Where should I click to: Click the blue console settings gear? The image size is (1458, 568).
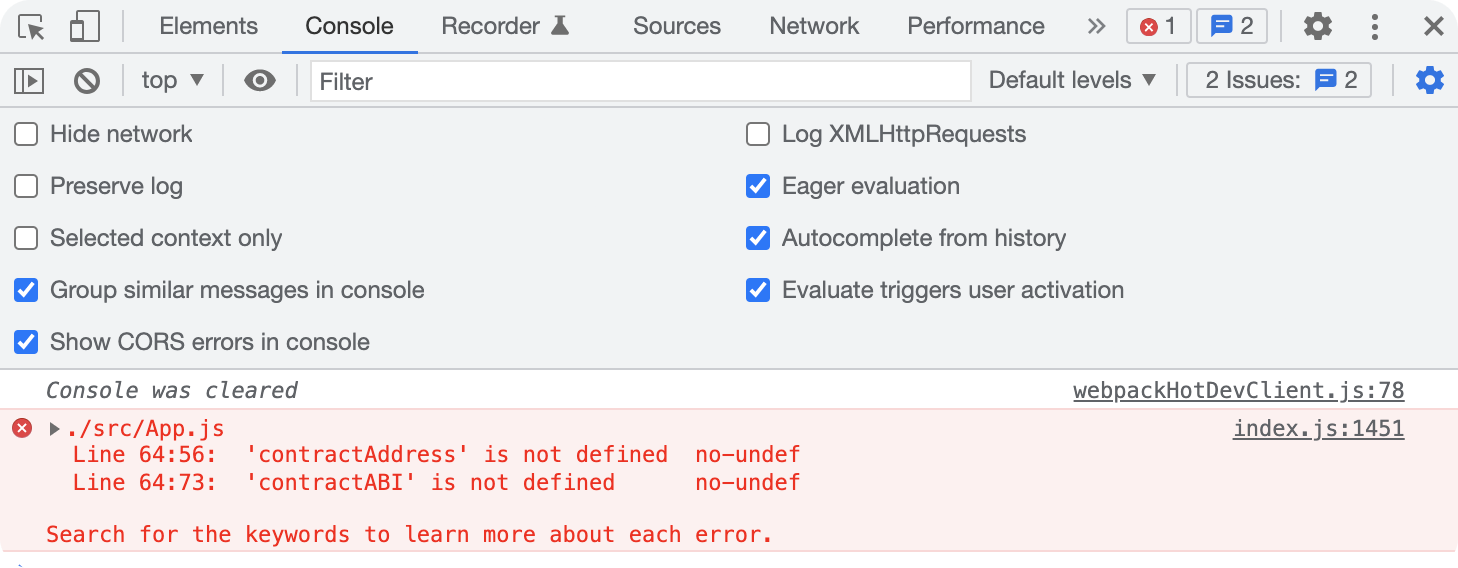coord(1430,80)
